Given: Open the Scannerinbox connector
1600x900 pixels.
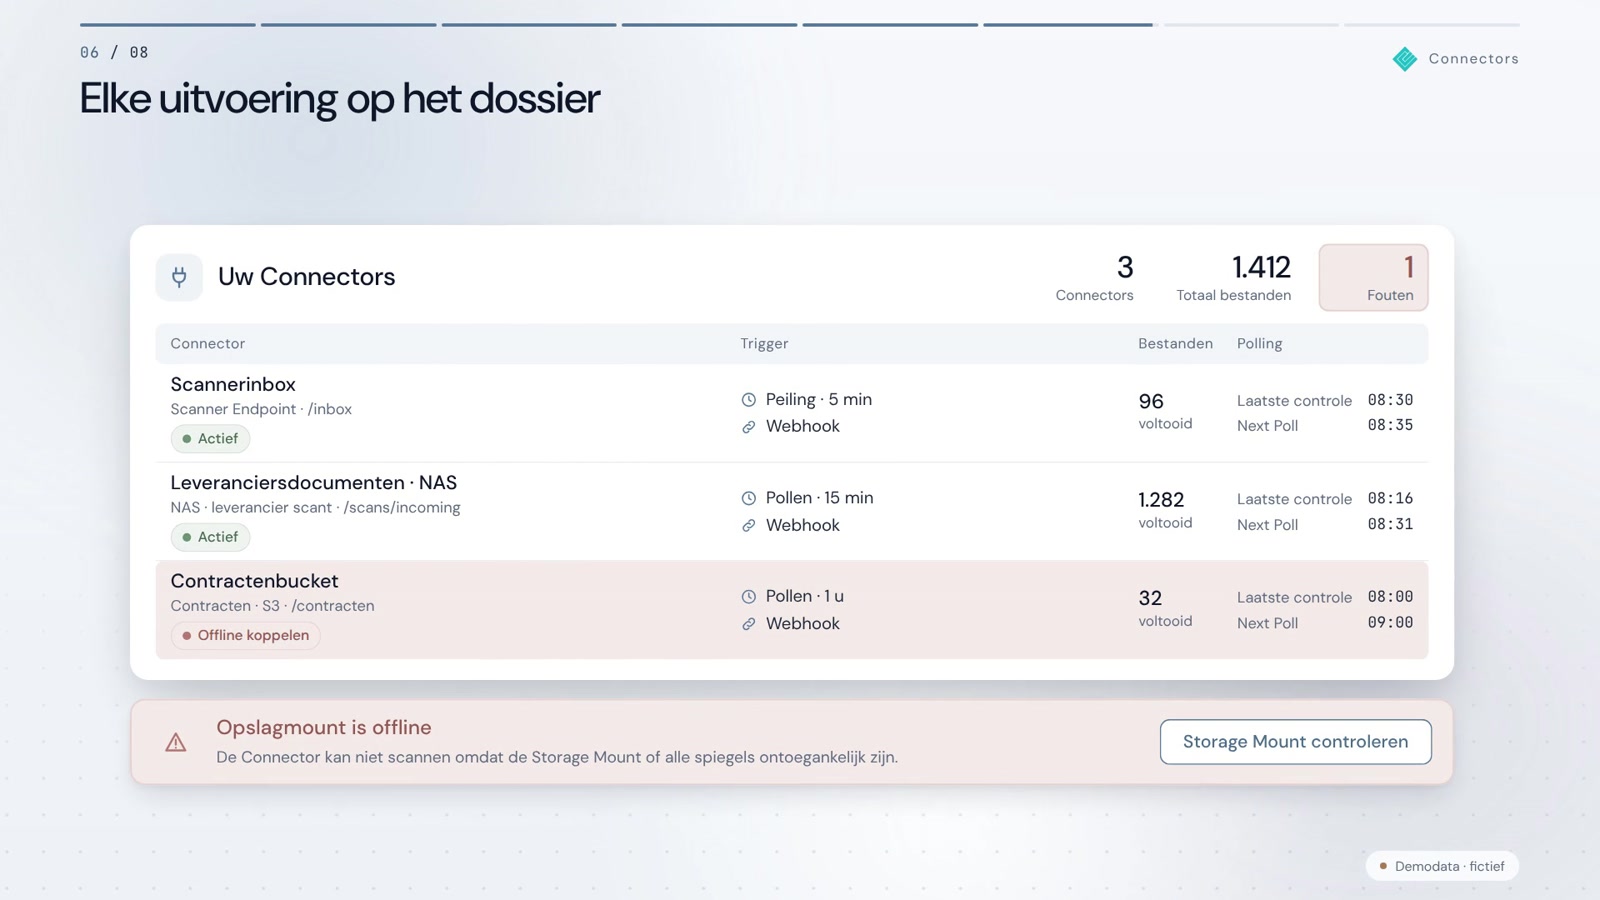Looking at the screenshot, I should (x=792, y=413).
